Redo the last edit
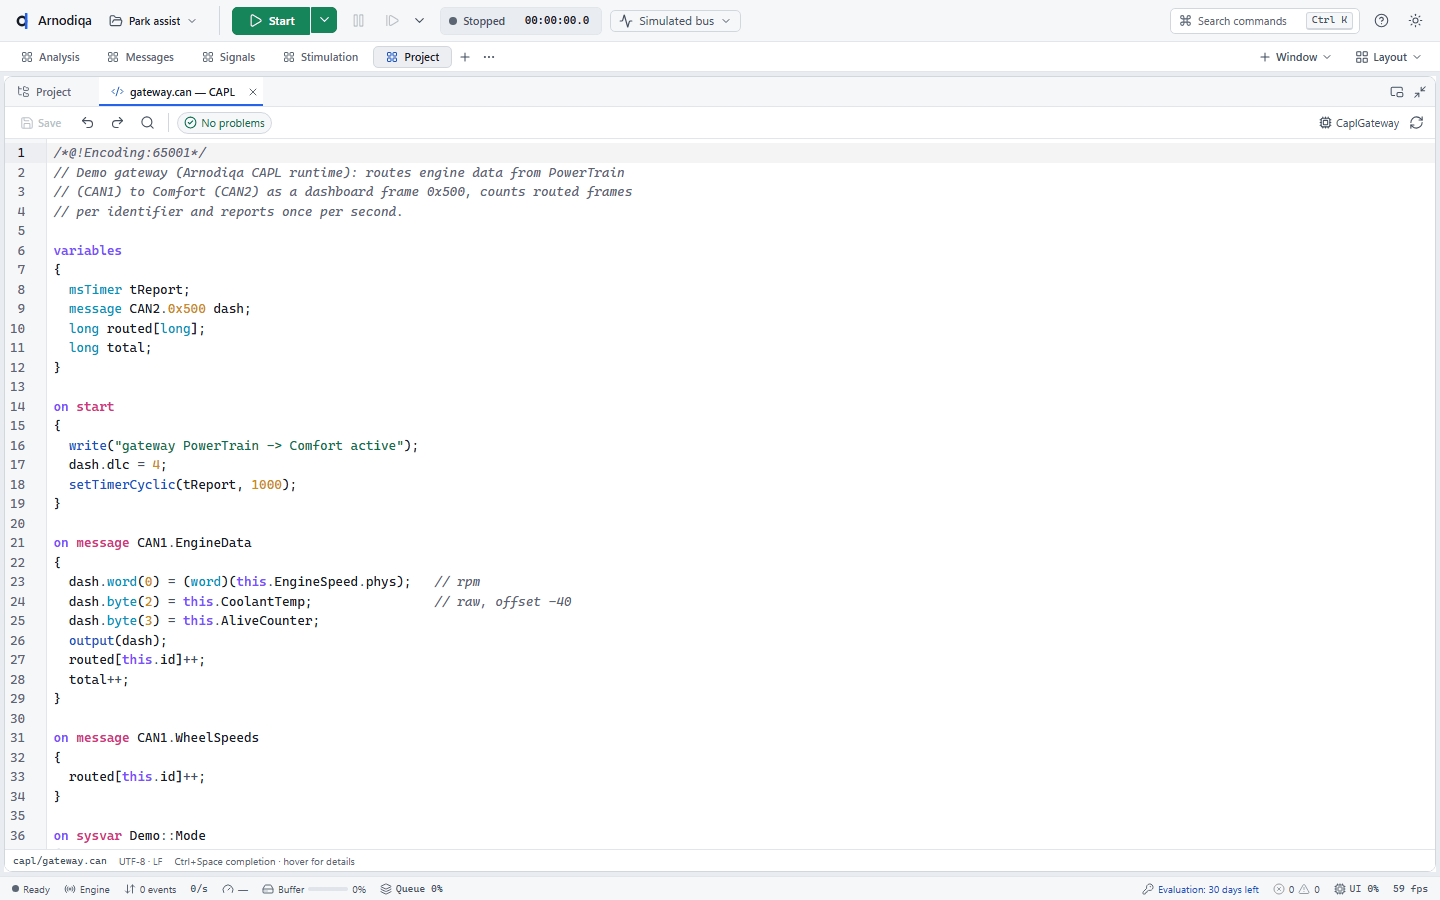 tap(118, 123)
